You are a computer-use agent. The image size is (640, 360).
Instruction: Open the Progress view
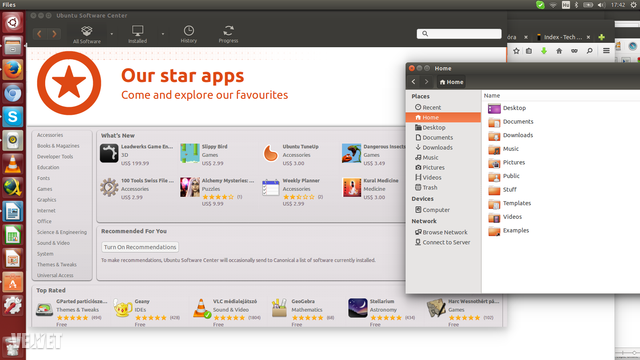228,34
